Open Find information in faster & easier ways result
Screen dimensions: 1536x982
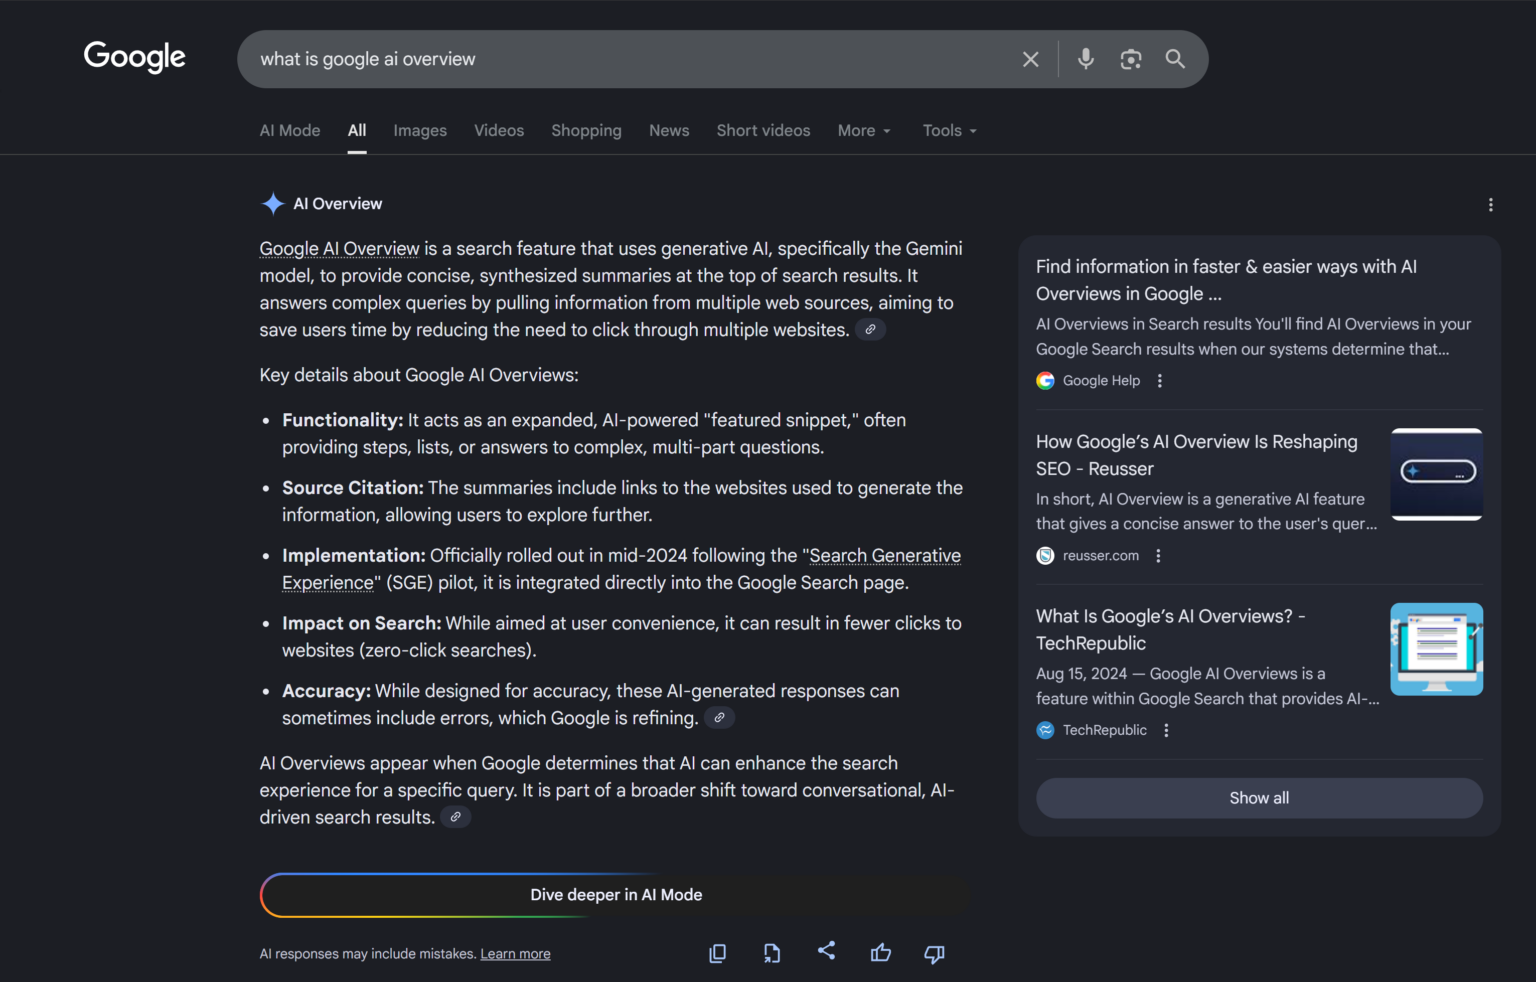pyautogui.click(x=1226, y=280)
